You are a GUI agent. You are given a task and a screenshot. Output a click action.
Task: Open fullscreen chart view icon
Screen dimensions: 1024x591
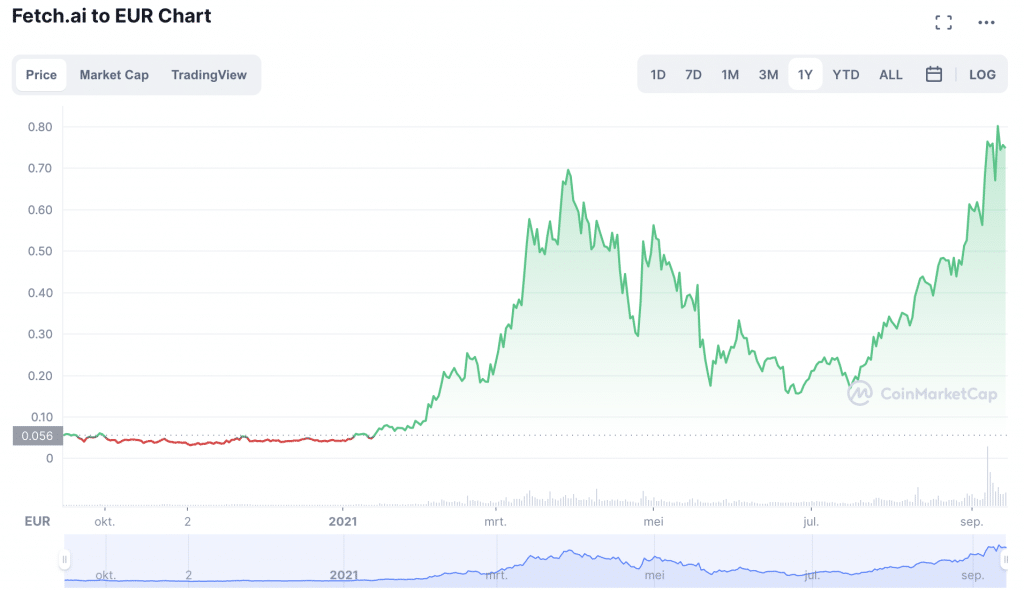click(x=943, y=23)
